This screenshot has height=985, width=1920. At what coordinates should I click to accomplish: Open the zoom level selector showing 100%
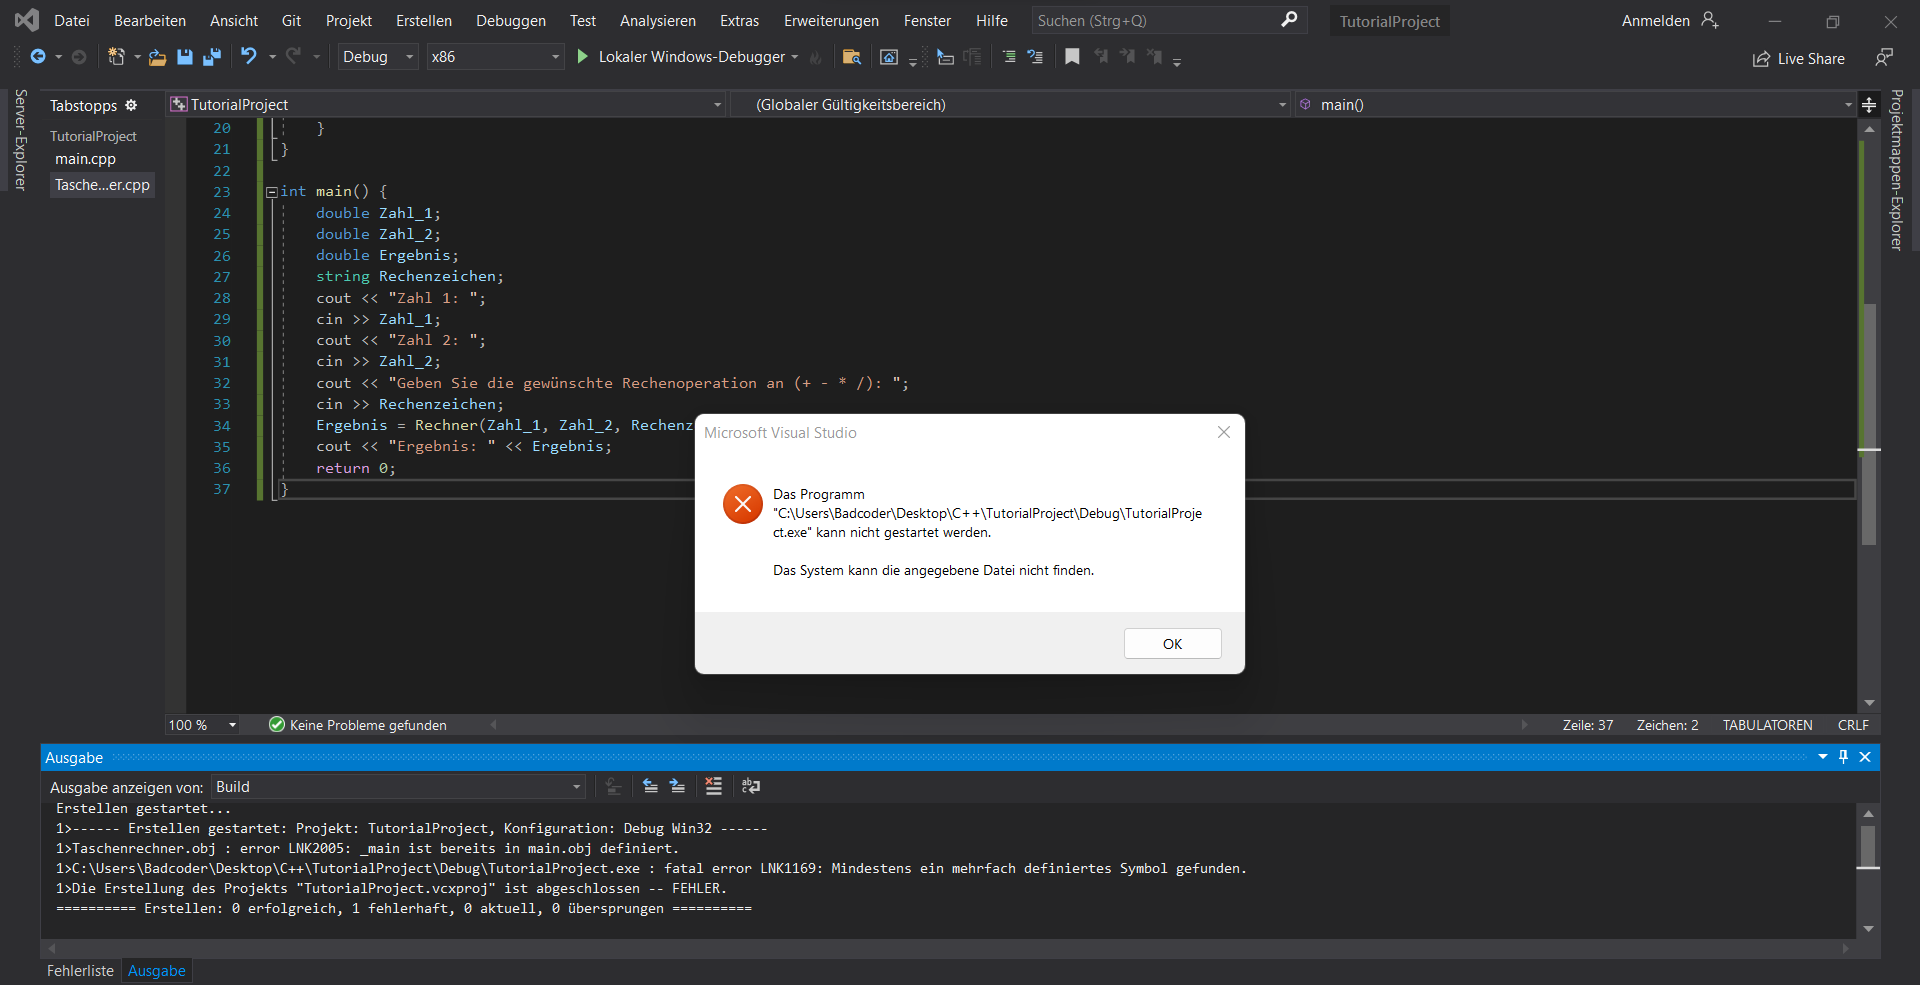click(x=200, y=724)
